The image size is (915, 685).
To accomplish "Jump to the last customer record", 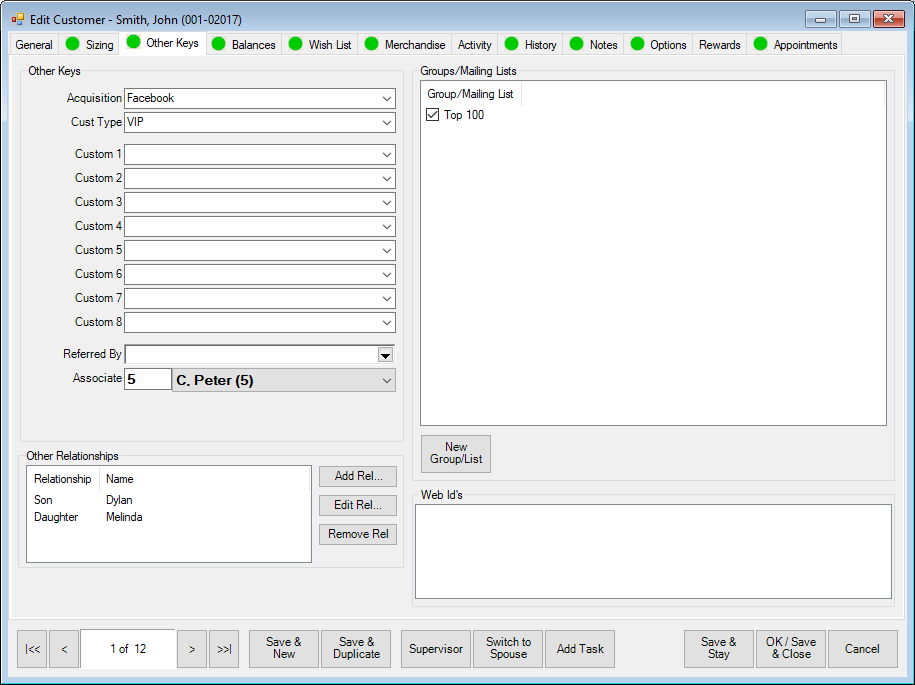I will pyautogui.click(x=224, y=649).
